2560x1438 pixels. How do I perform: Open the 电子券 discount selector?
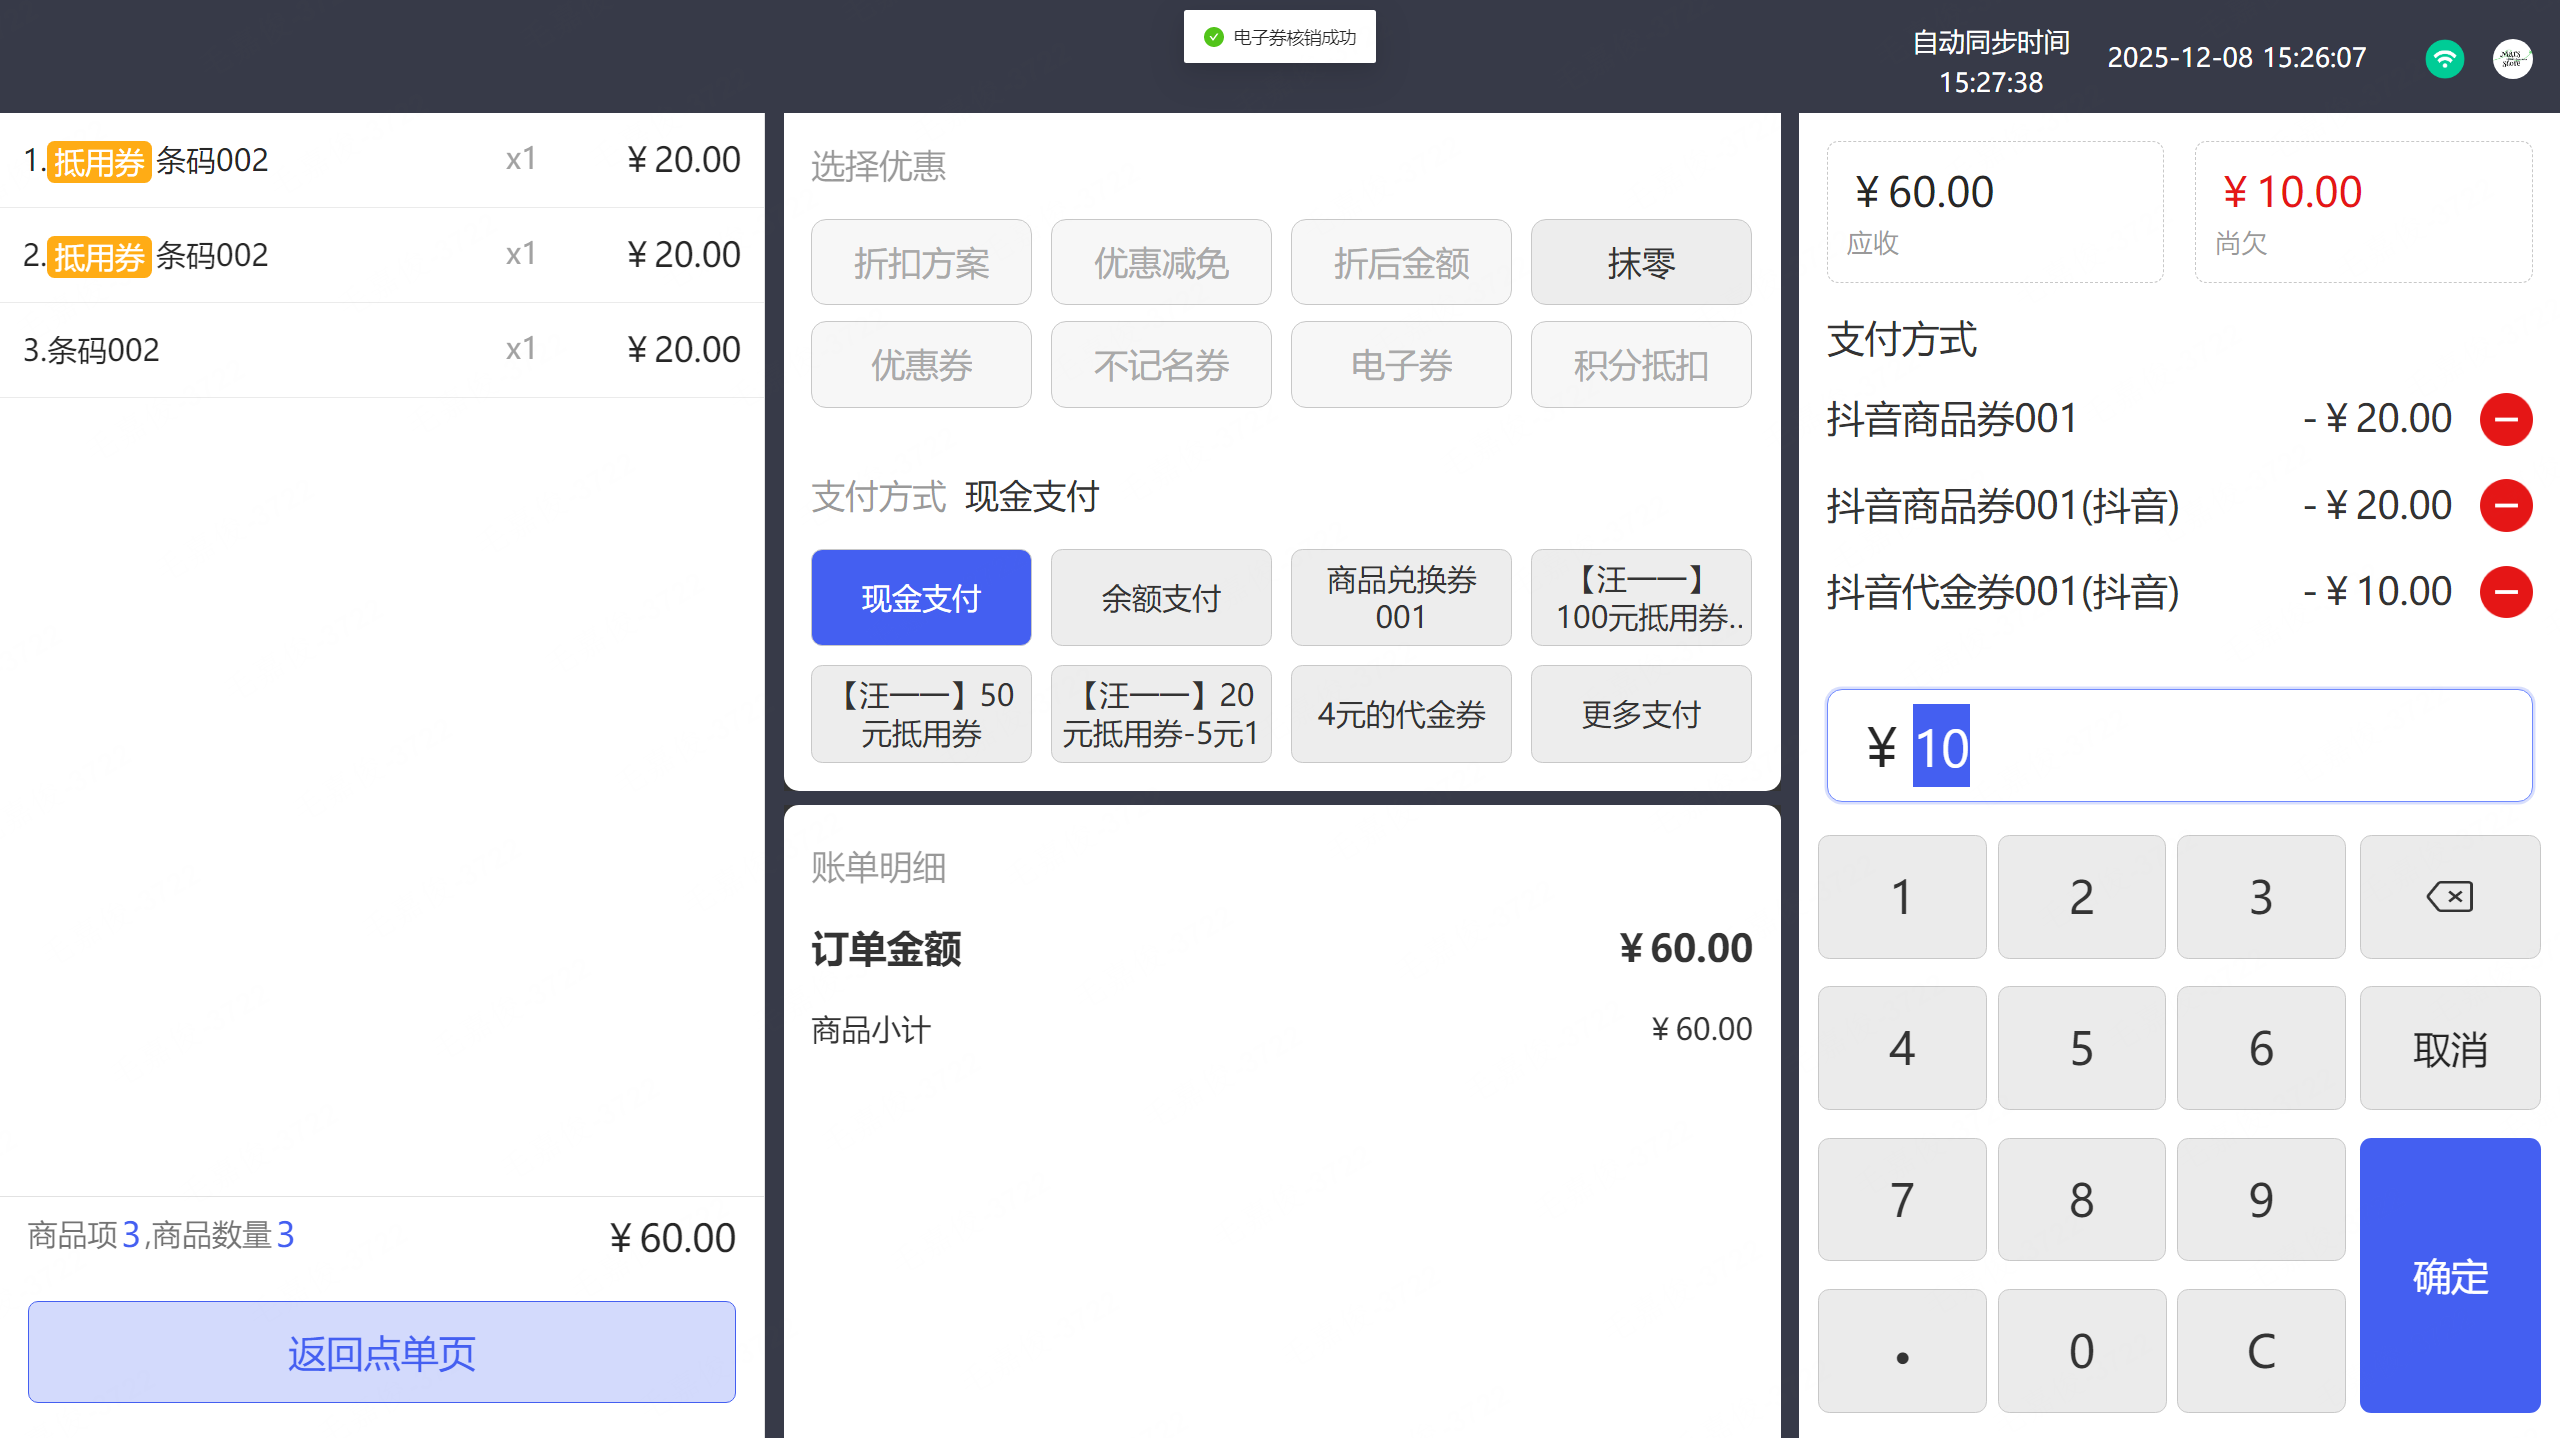pos(1400,365)
